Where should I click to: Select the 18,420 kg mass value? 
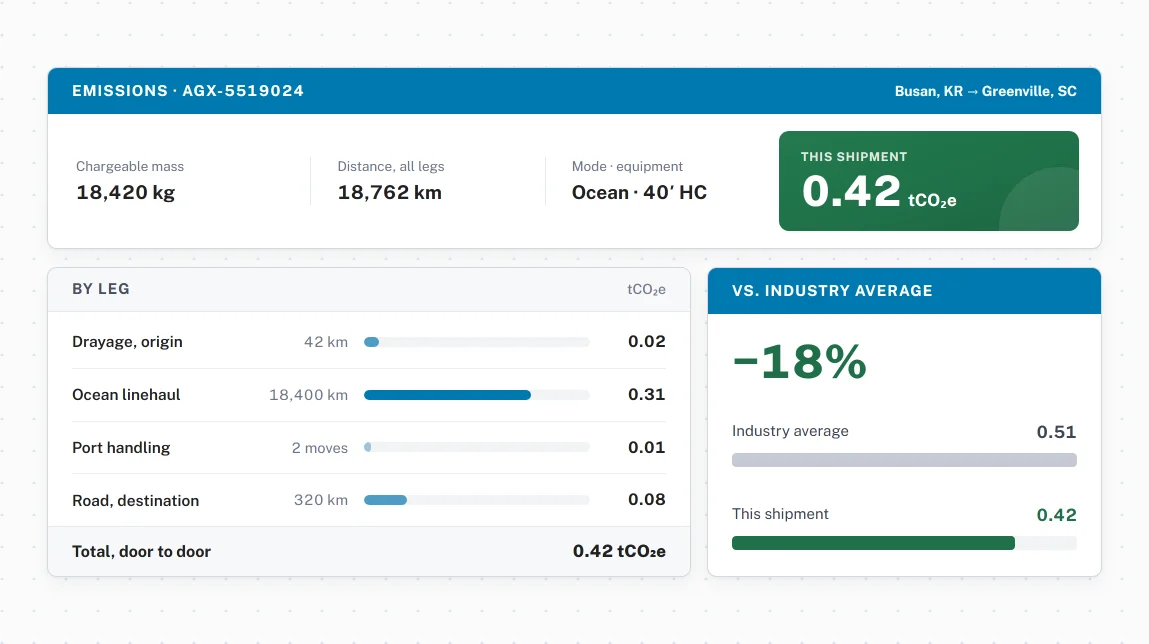tap(125, 193)
